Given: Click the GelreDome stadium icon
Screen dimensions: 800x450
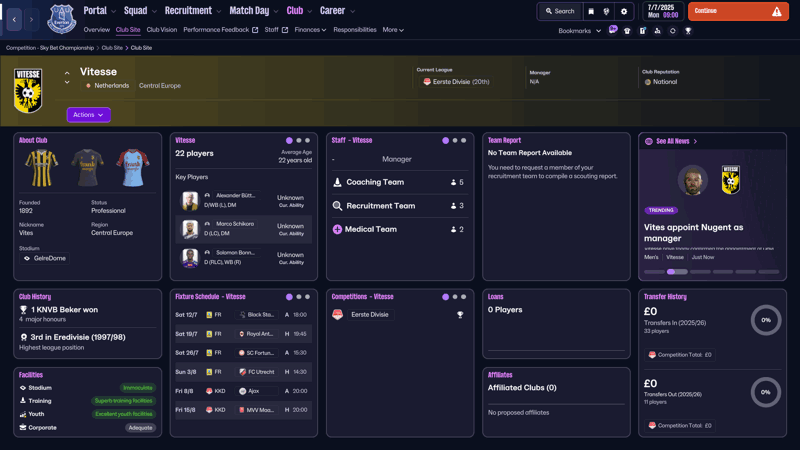Looking at the screenshot, I should [27, 258].
